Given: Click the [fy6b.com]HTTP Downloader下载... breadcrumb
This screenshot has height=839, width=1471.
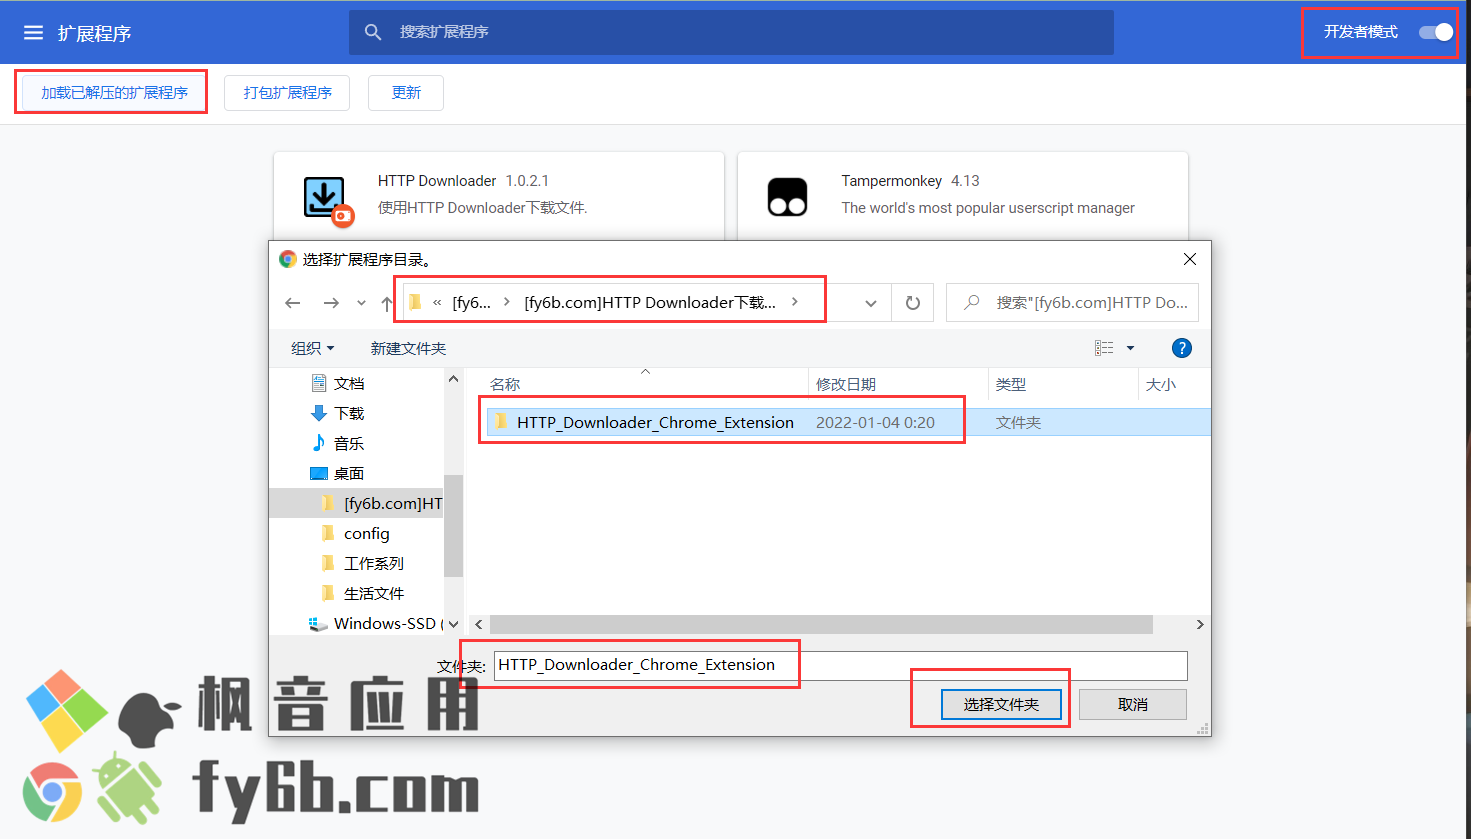Looking at the screenshot, I should coord(650,303).
